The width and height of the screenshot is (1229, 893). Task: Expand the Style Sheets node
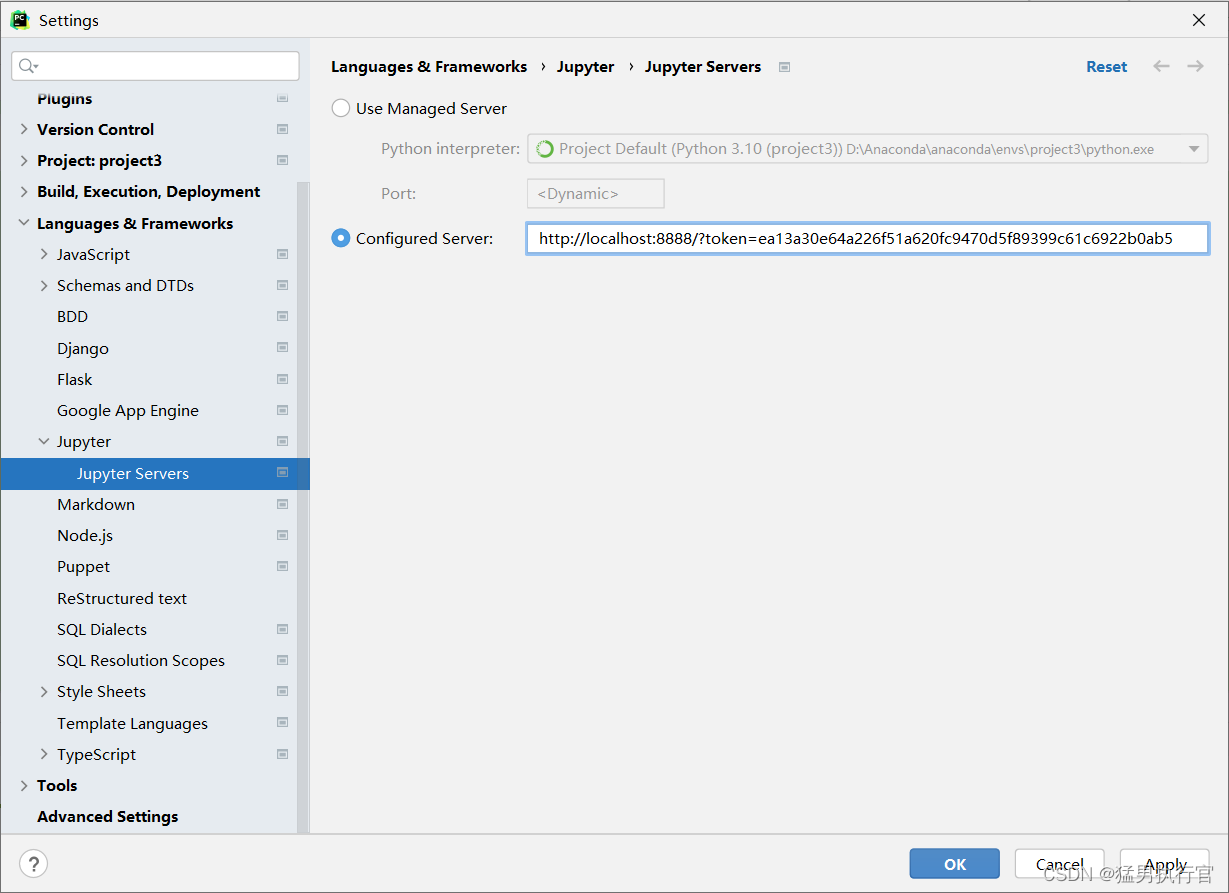(x=44, y=691)
